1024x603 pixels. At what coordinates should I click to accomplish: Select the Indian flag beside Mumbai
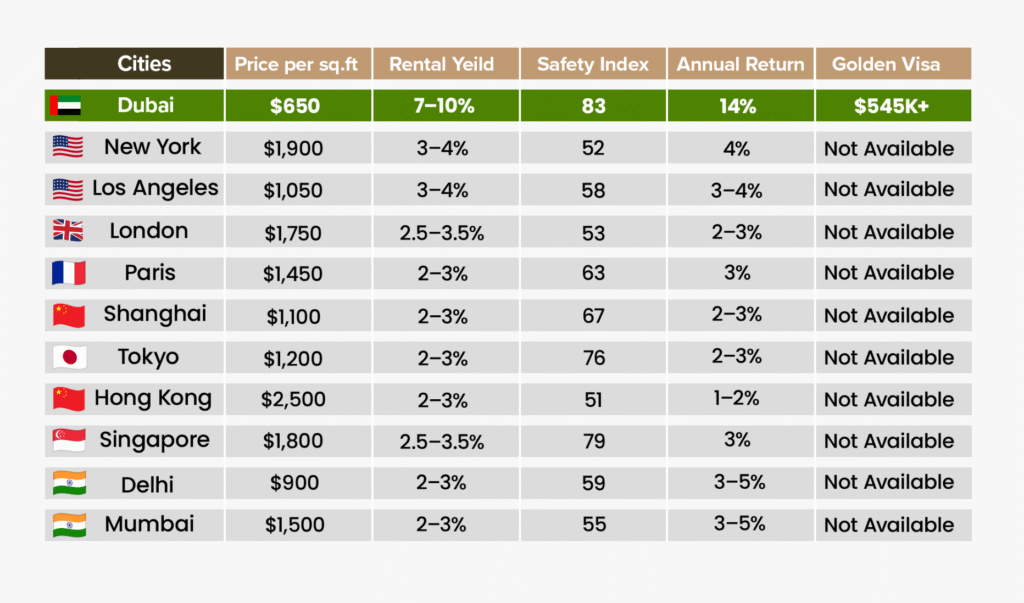click(69, 524)
